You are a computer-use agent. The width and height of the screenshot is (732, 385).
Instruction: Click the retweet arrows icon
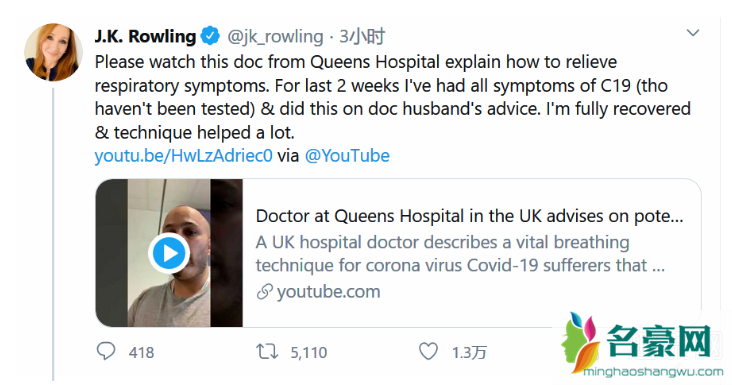267,351
